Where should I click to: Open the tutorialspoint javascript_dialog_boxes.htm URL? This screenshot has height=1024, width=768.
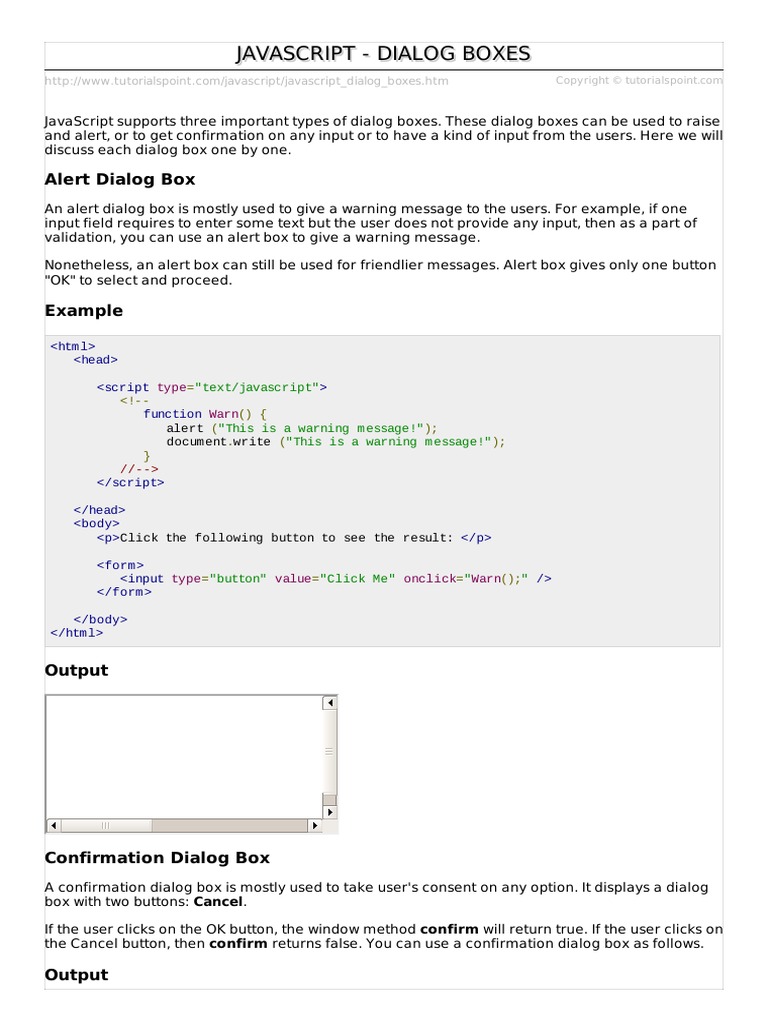246,81
